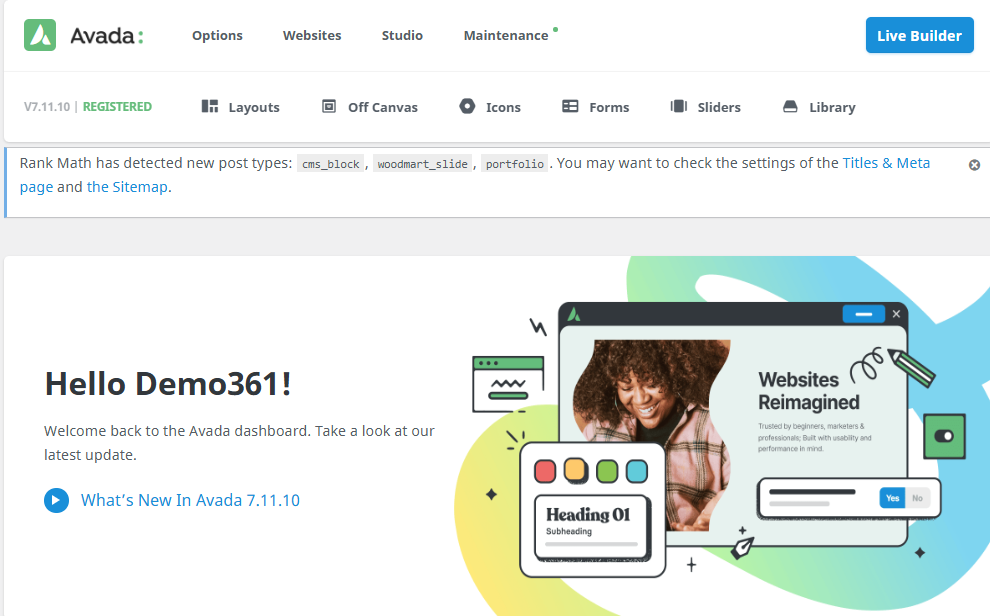Open the Studio menu
This screenshot has width=990, height=616.
click(x=402, y=35)
